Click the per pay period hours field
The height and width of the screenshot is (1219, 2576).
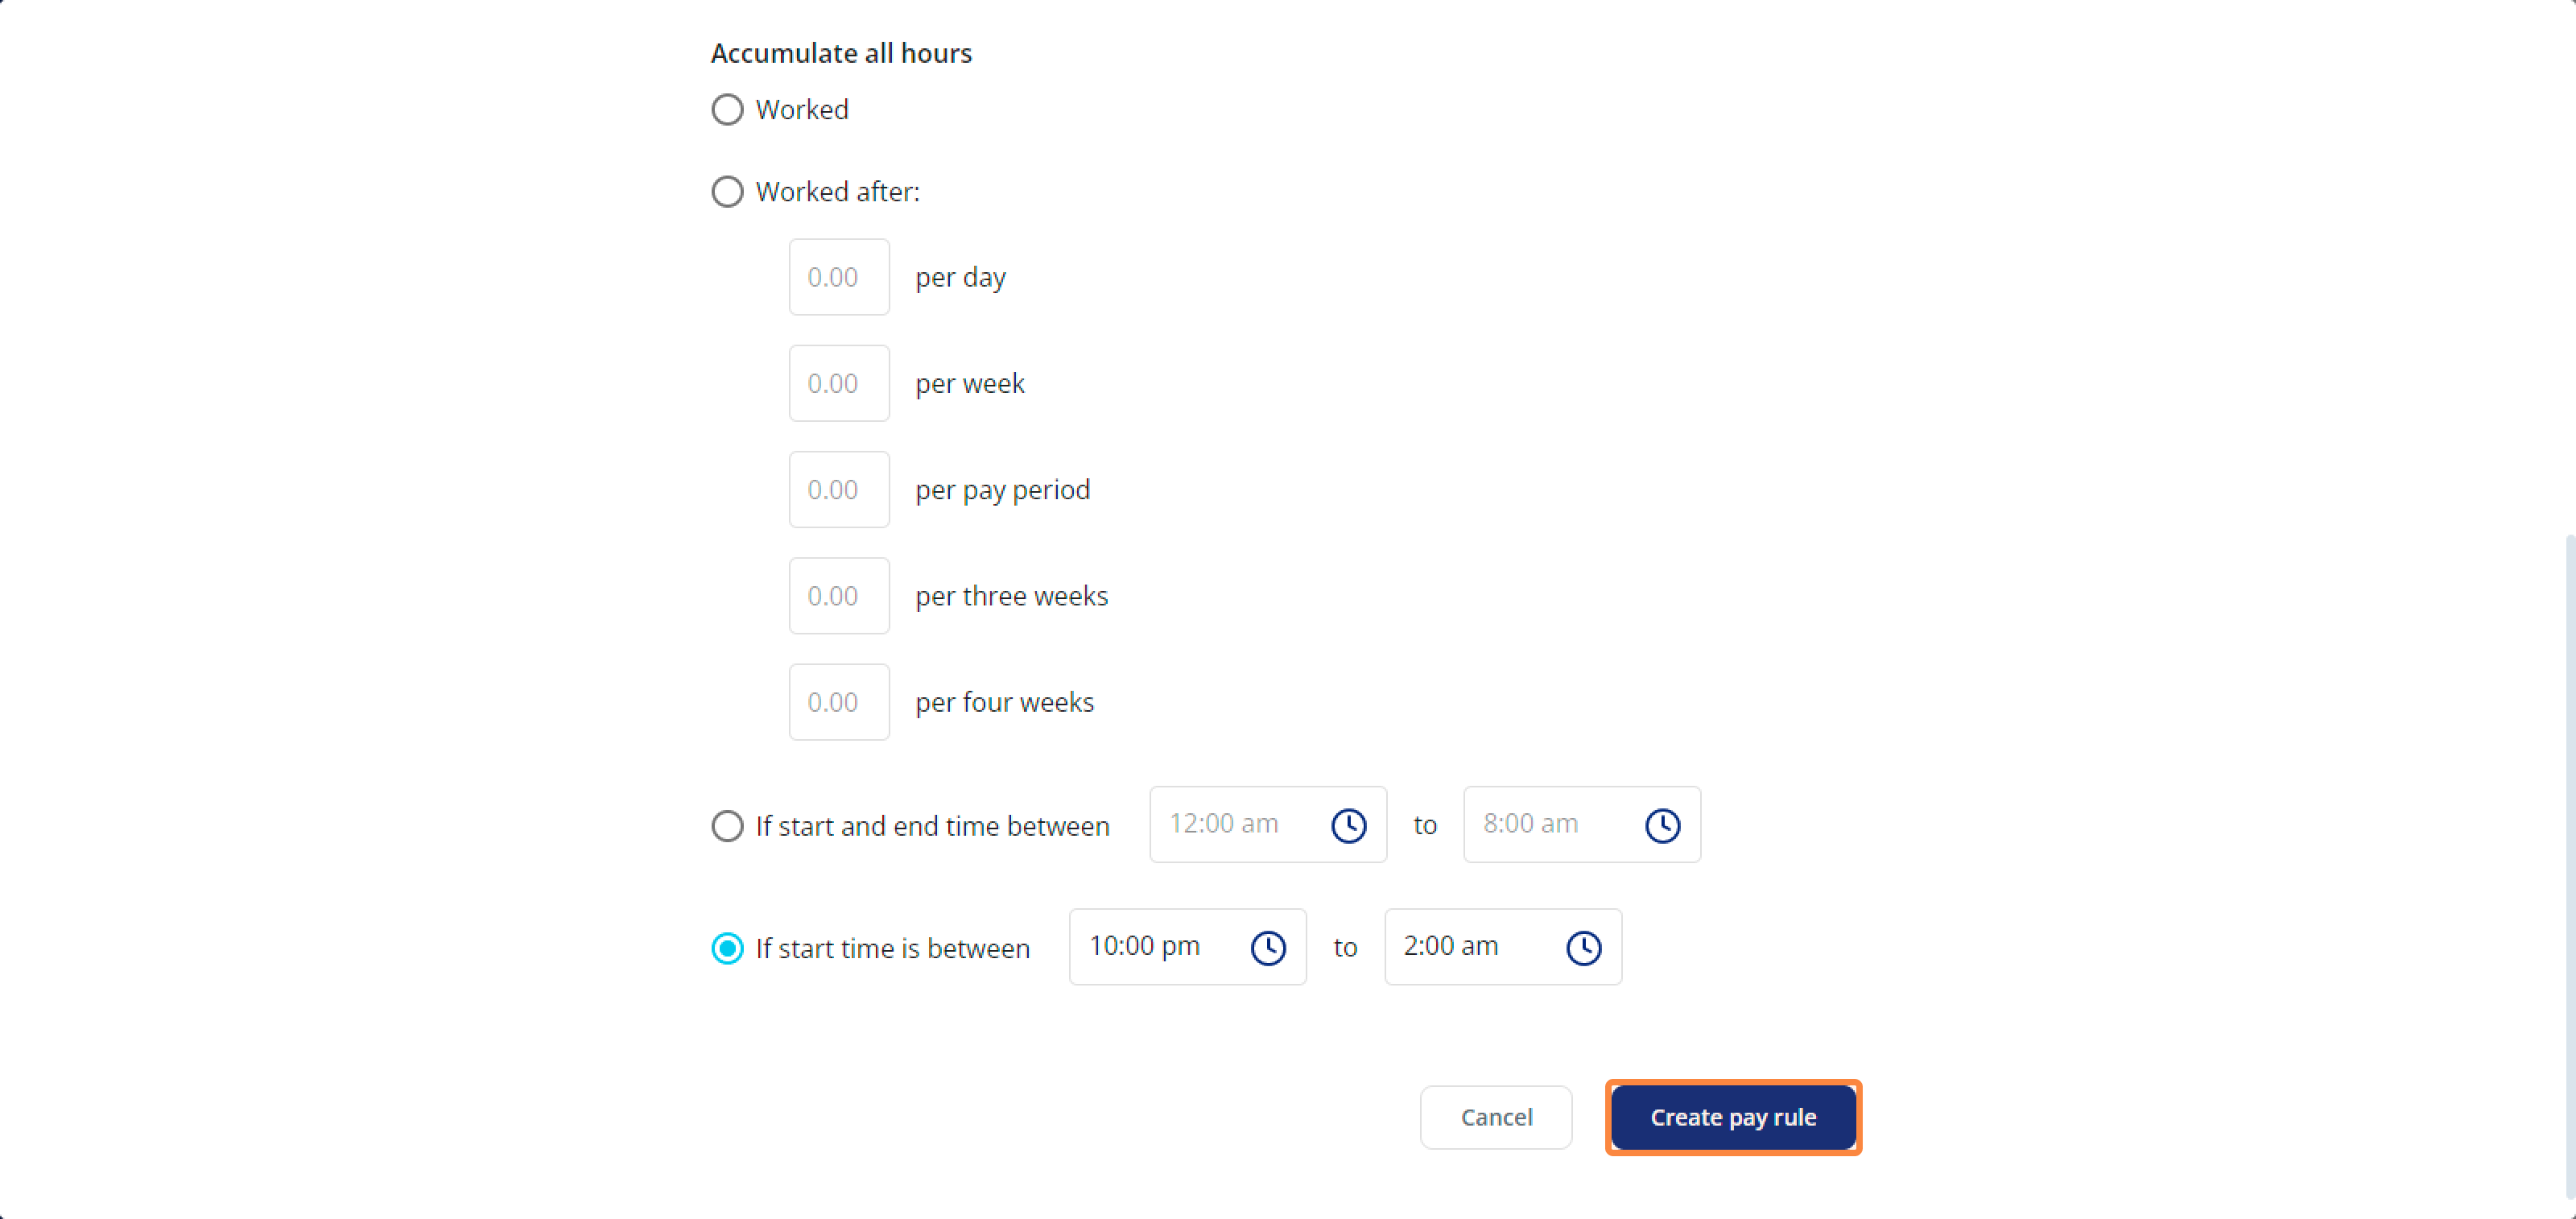839,489
